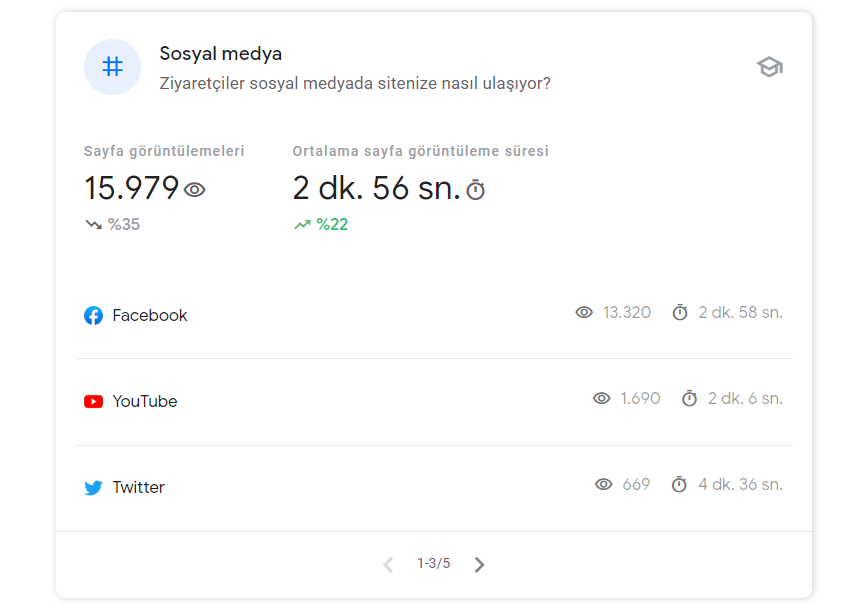Click the 1-3/5 pagination label

point(434,564)
